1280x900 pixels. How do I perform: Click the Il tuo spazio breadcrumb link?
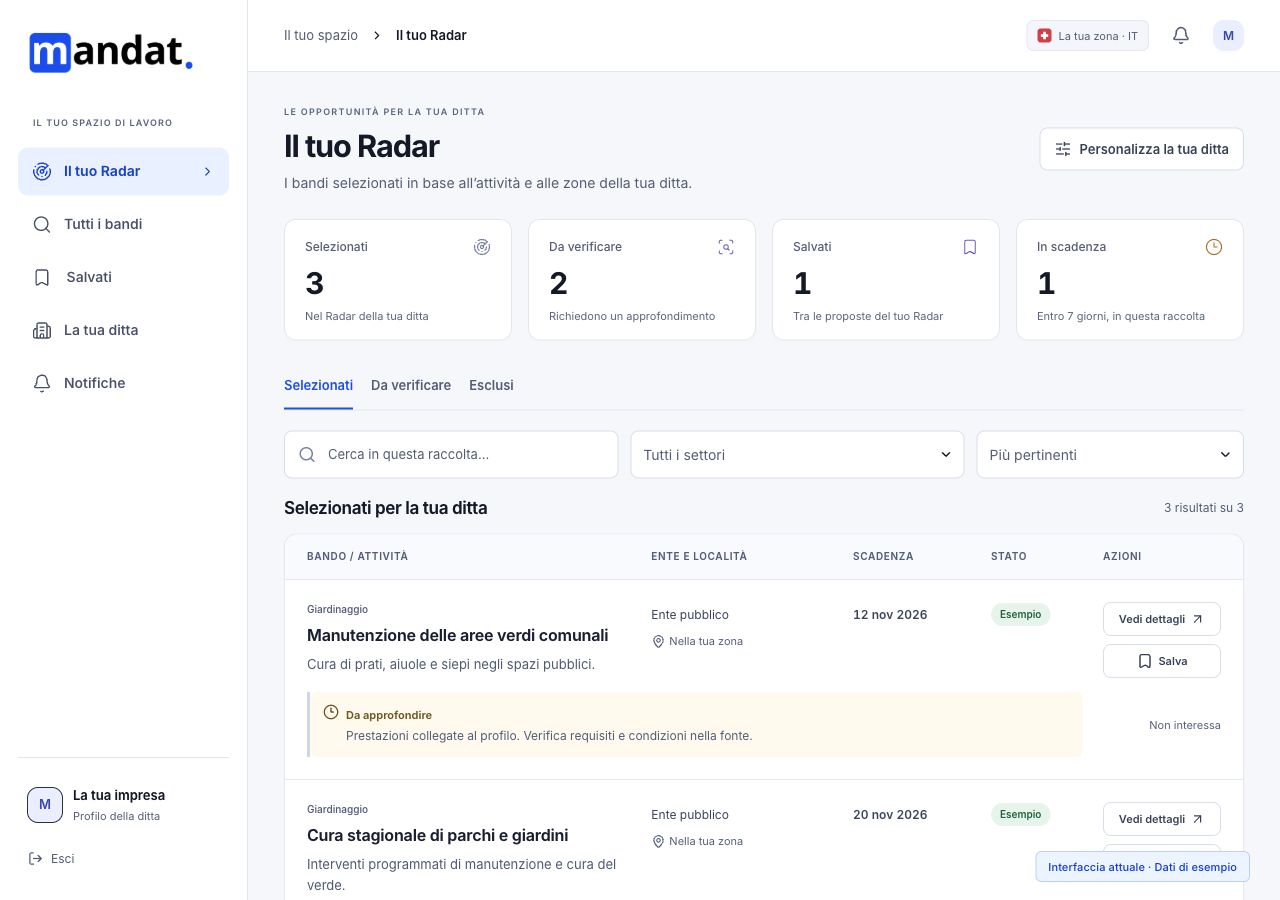tap(321, 36)
